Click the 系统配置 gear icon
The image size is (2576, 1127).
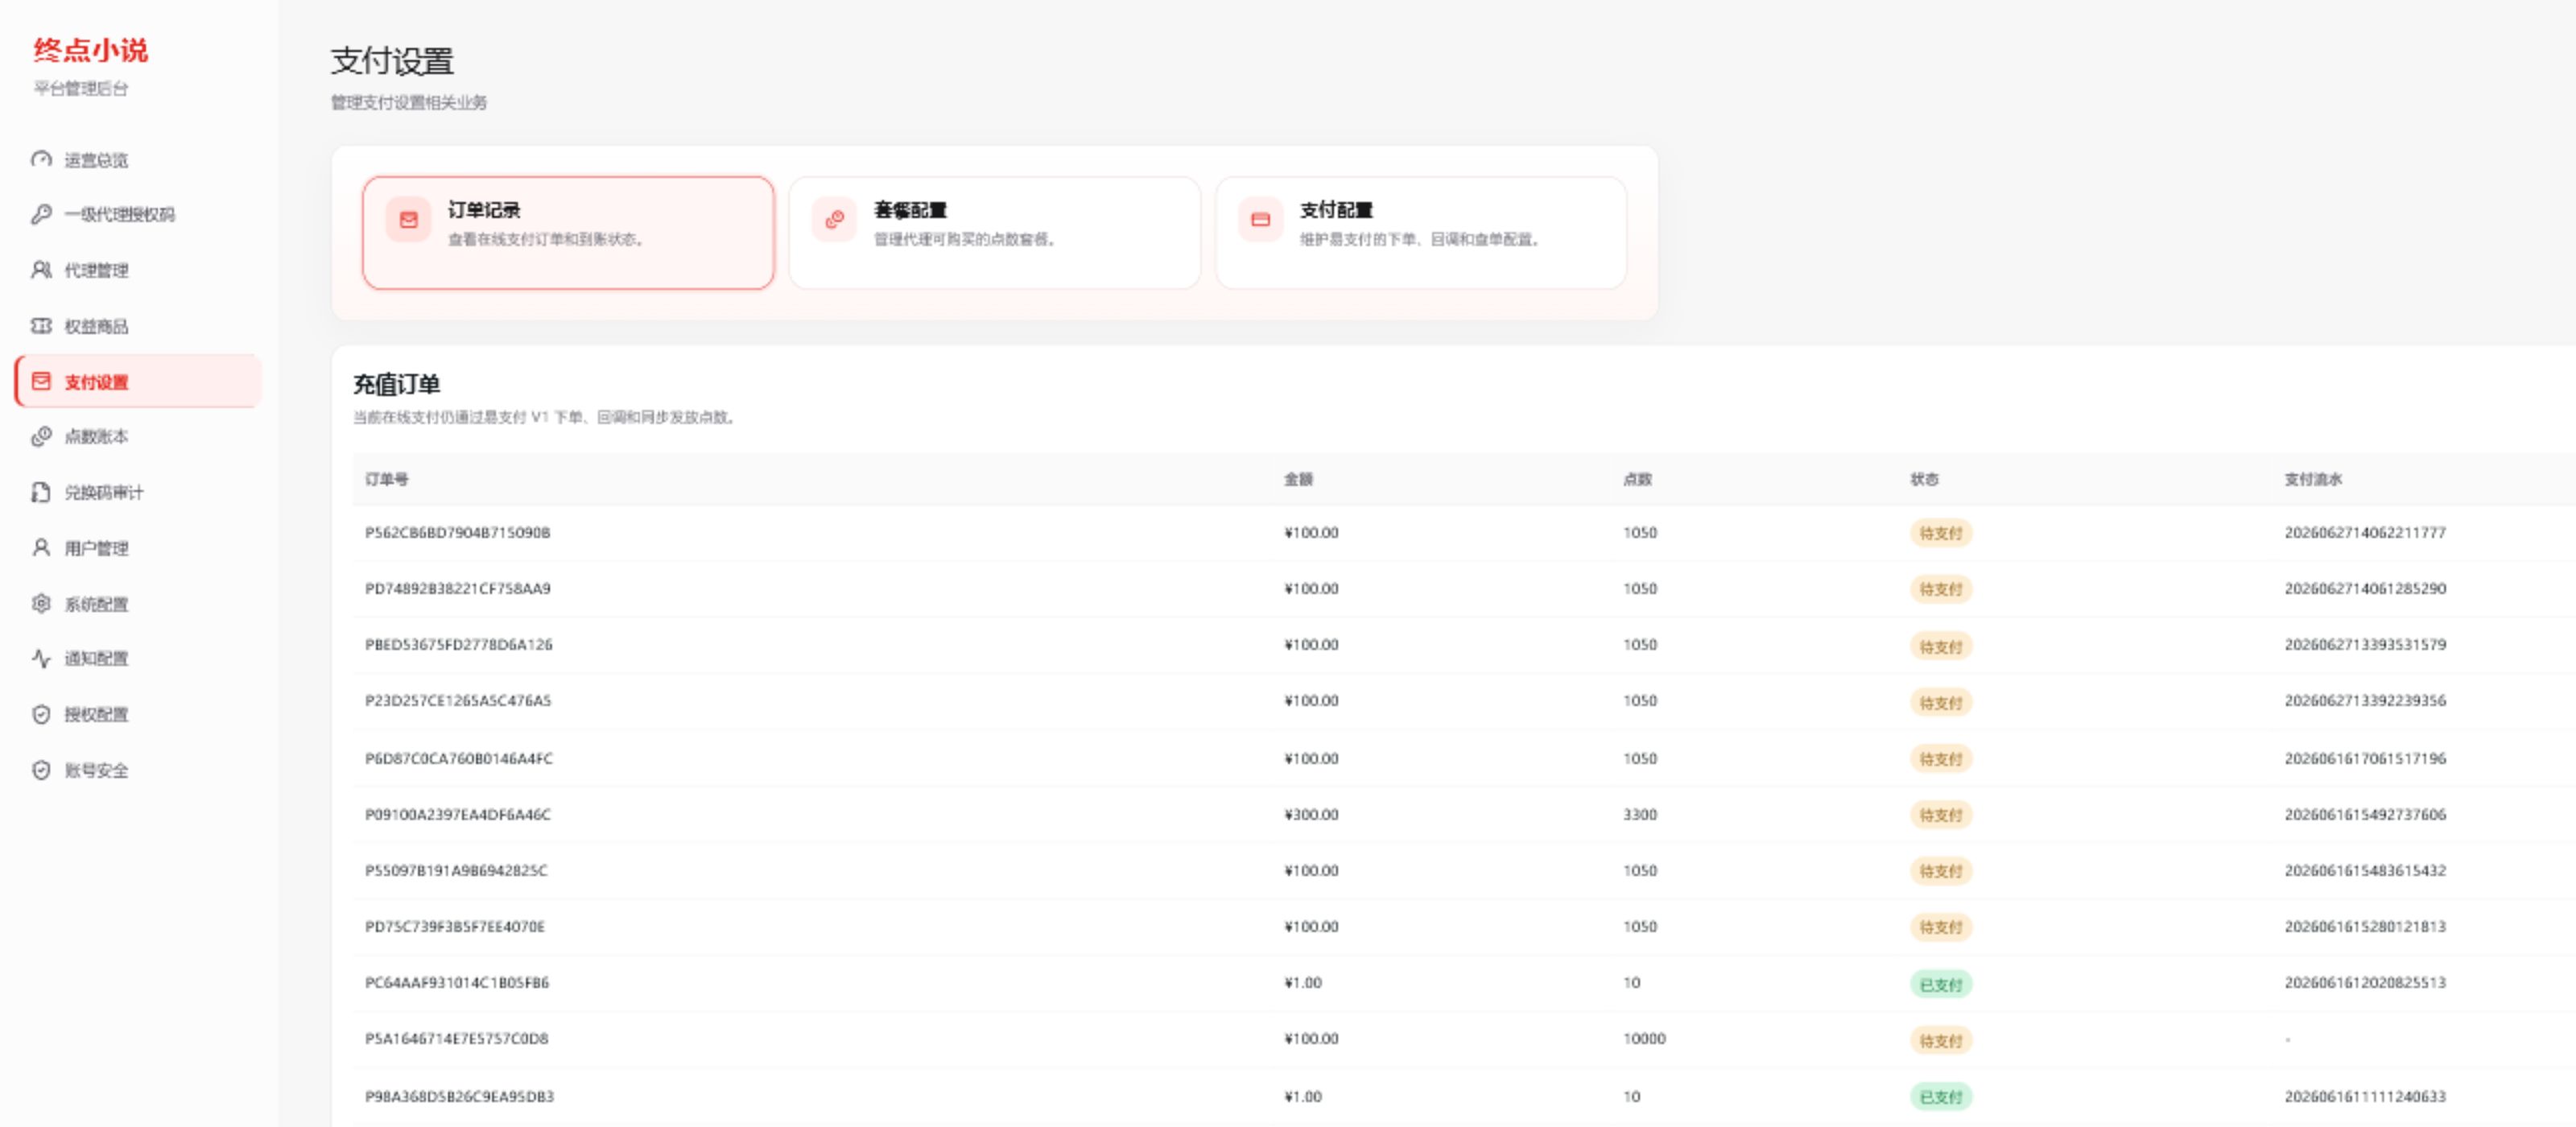(x=41, y=603)
